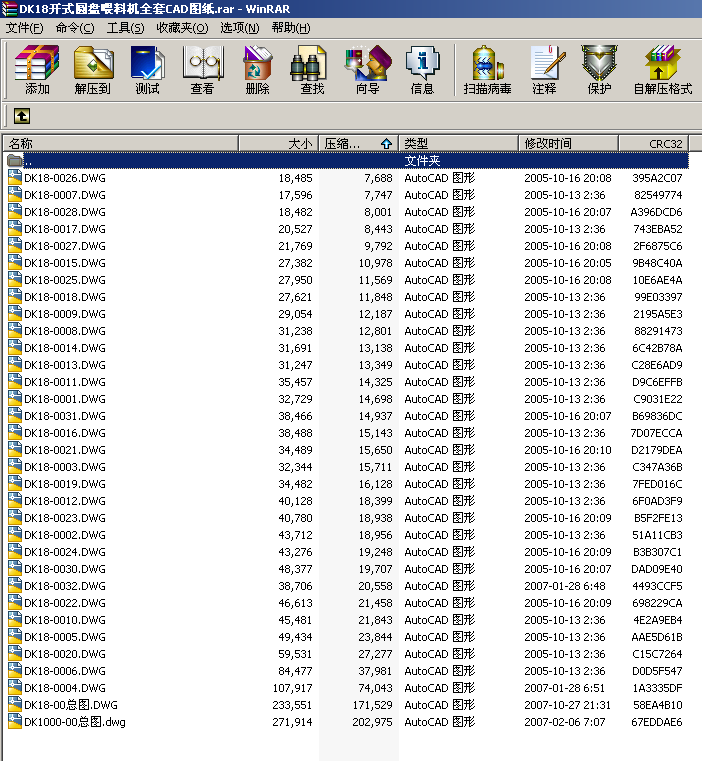The height and width of the screenshot is (761, 702).
Task: Select file name DK18-0012.DWG
Action: pyautogui.click(x=65, y=501)
